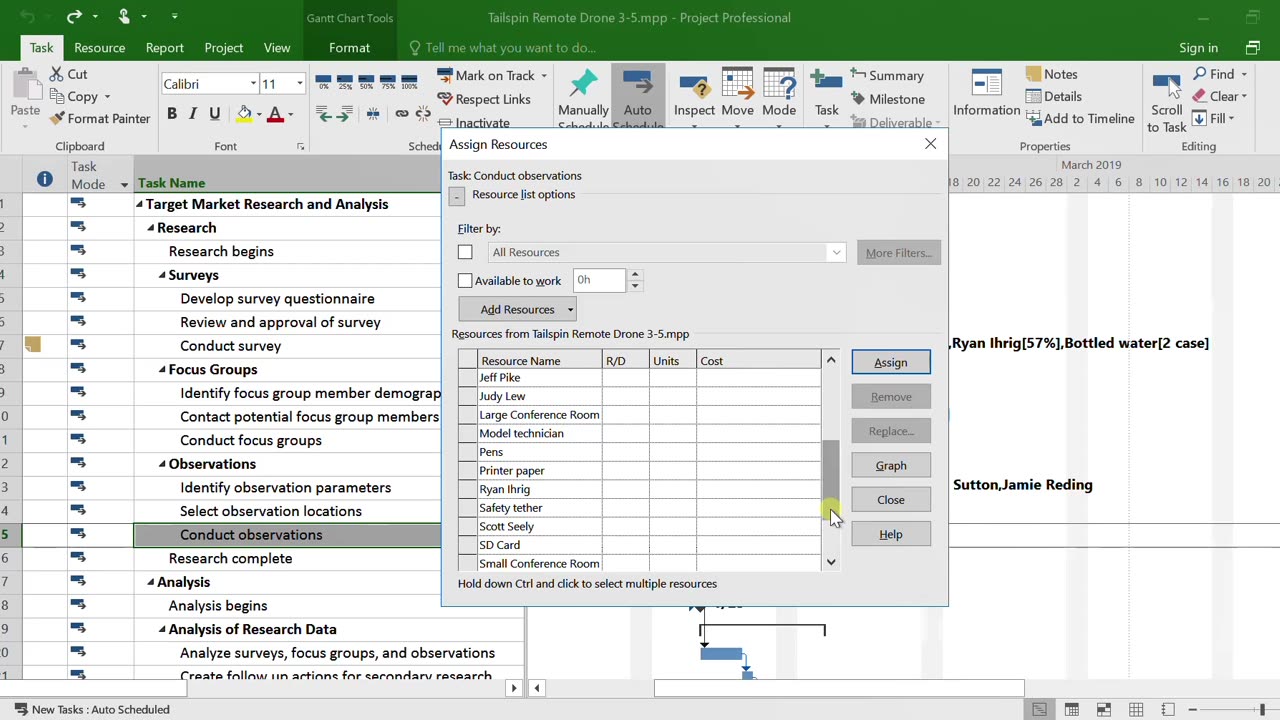Screen dimensions: 1280x720
Task: Click the Move task icon
Action: (737, 85)
